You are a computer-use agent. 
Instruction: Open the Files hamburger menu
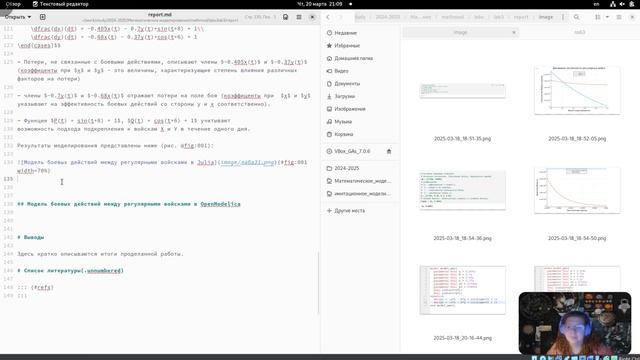pos(619,17)
